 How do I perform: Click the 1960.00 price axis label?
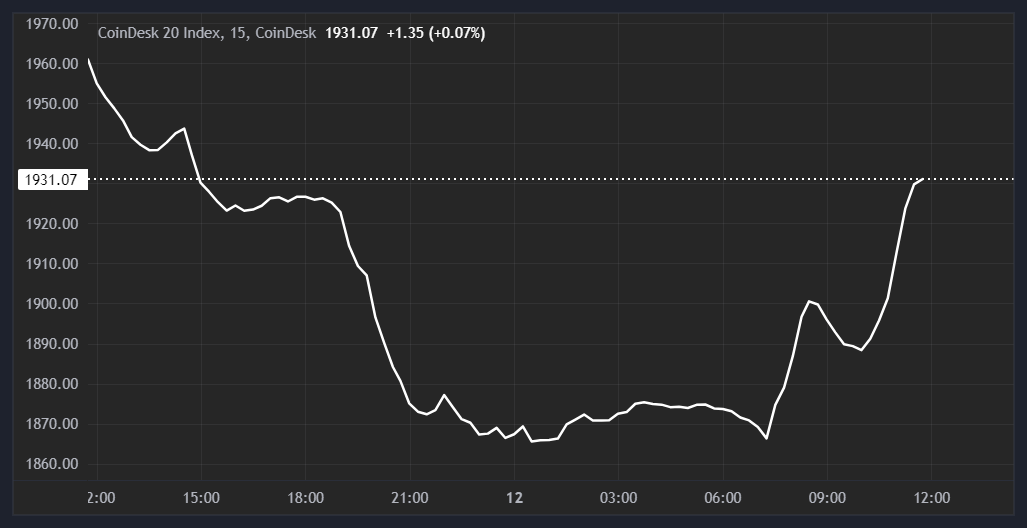click(52, 64)
